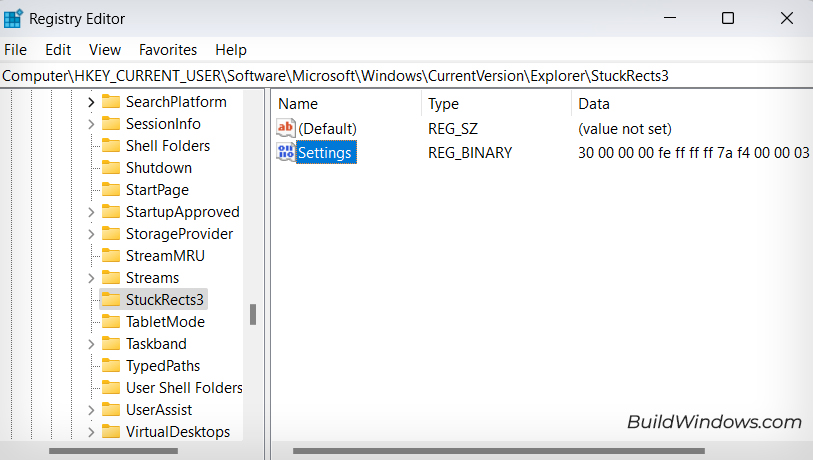Click the User Shell Folders folder icon
Screen dimensions: 813x460
pyautogui.click(x=111, y=387)
